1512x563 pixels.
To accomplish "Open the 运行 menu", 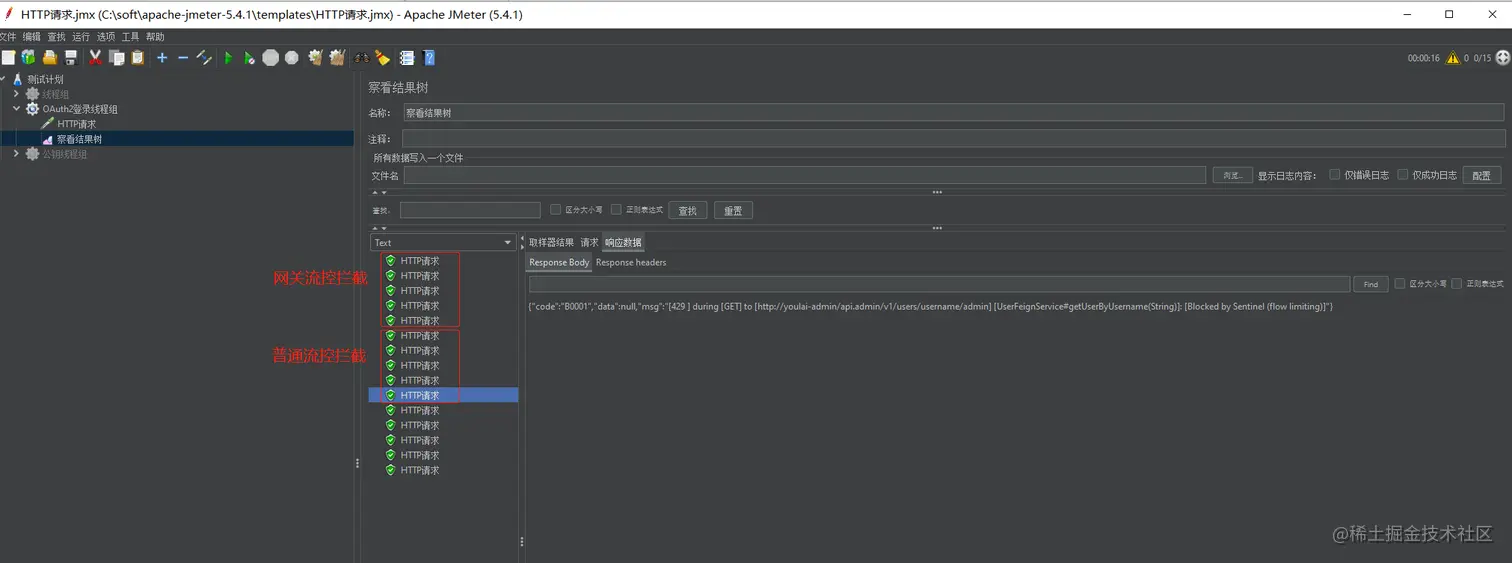I will 81,37.
